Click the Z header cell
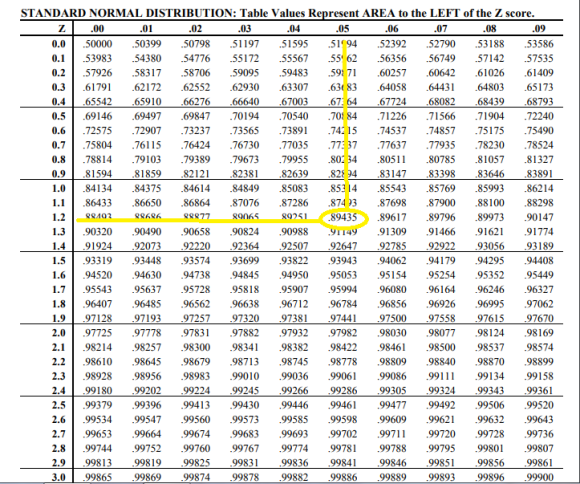This screenshot has width=580, height=484. tap(62, 28)
